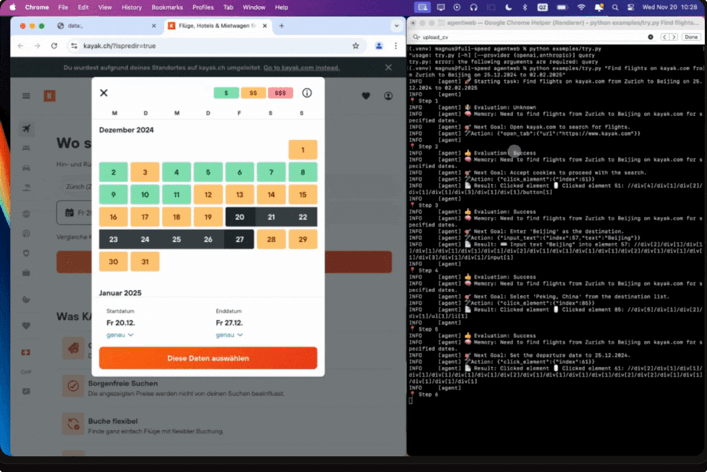The image size is (707, 472).
Task: Expand the Enddatum genau dropdown
Action: [229, 335]
